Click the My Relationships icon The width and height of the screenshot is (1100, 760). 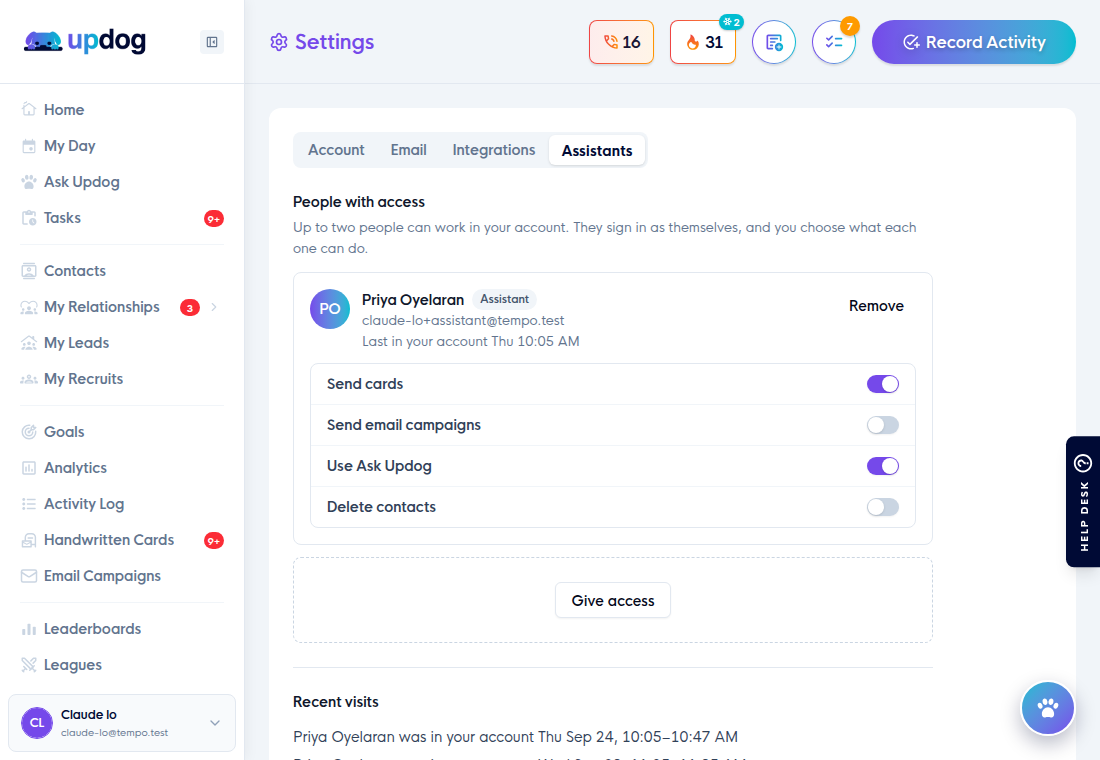[x=29, y=307]
